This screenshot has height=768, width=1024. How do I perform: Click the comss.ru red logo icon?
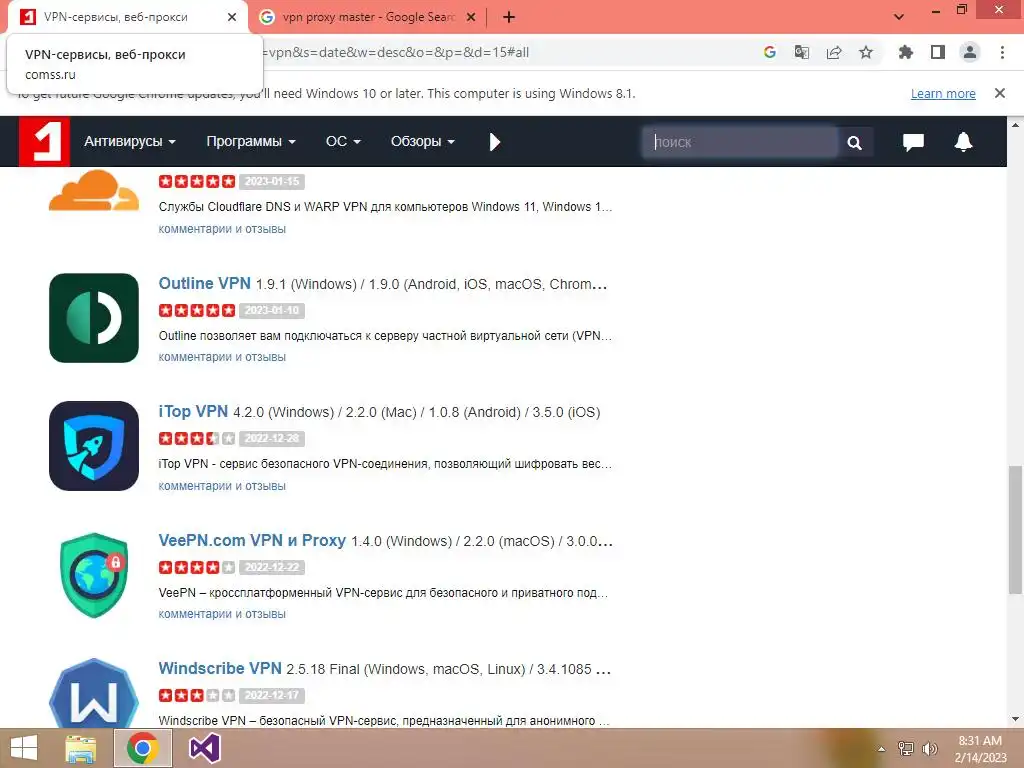click(x=44, y=141)
